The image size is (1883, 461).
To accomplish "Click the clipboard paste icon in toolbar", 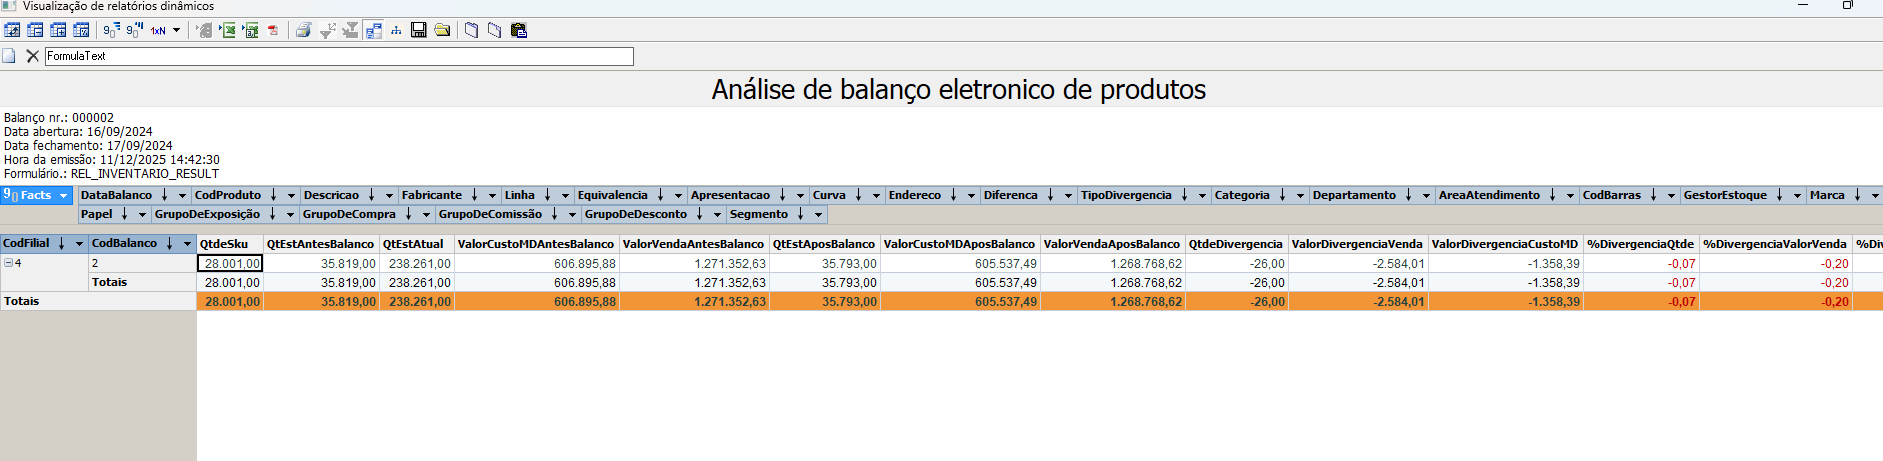I will point(518,30).
